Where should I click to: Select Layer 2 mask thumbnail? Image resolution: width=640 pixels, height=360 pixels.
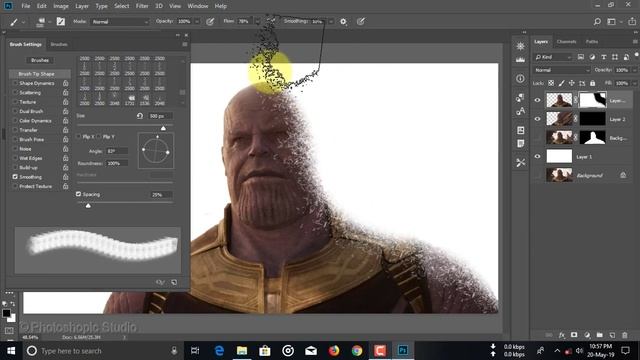(592, 119)
